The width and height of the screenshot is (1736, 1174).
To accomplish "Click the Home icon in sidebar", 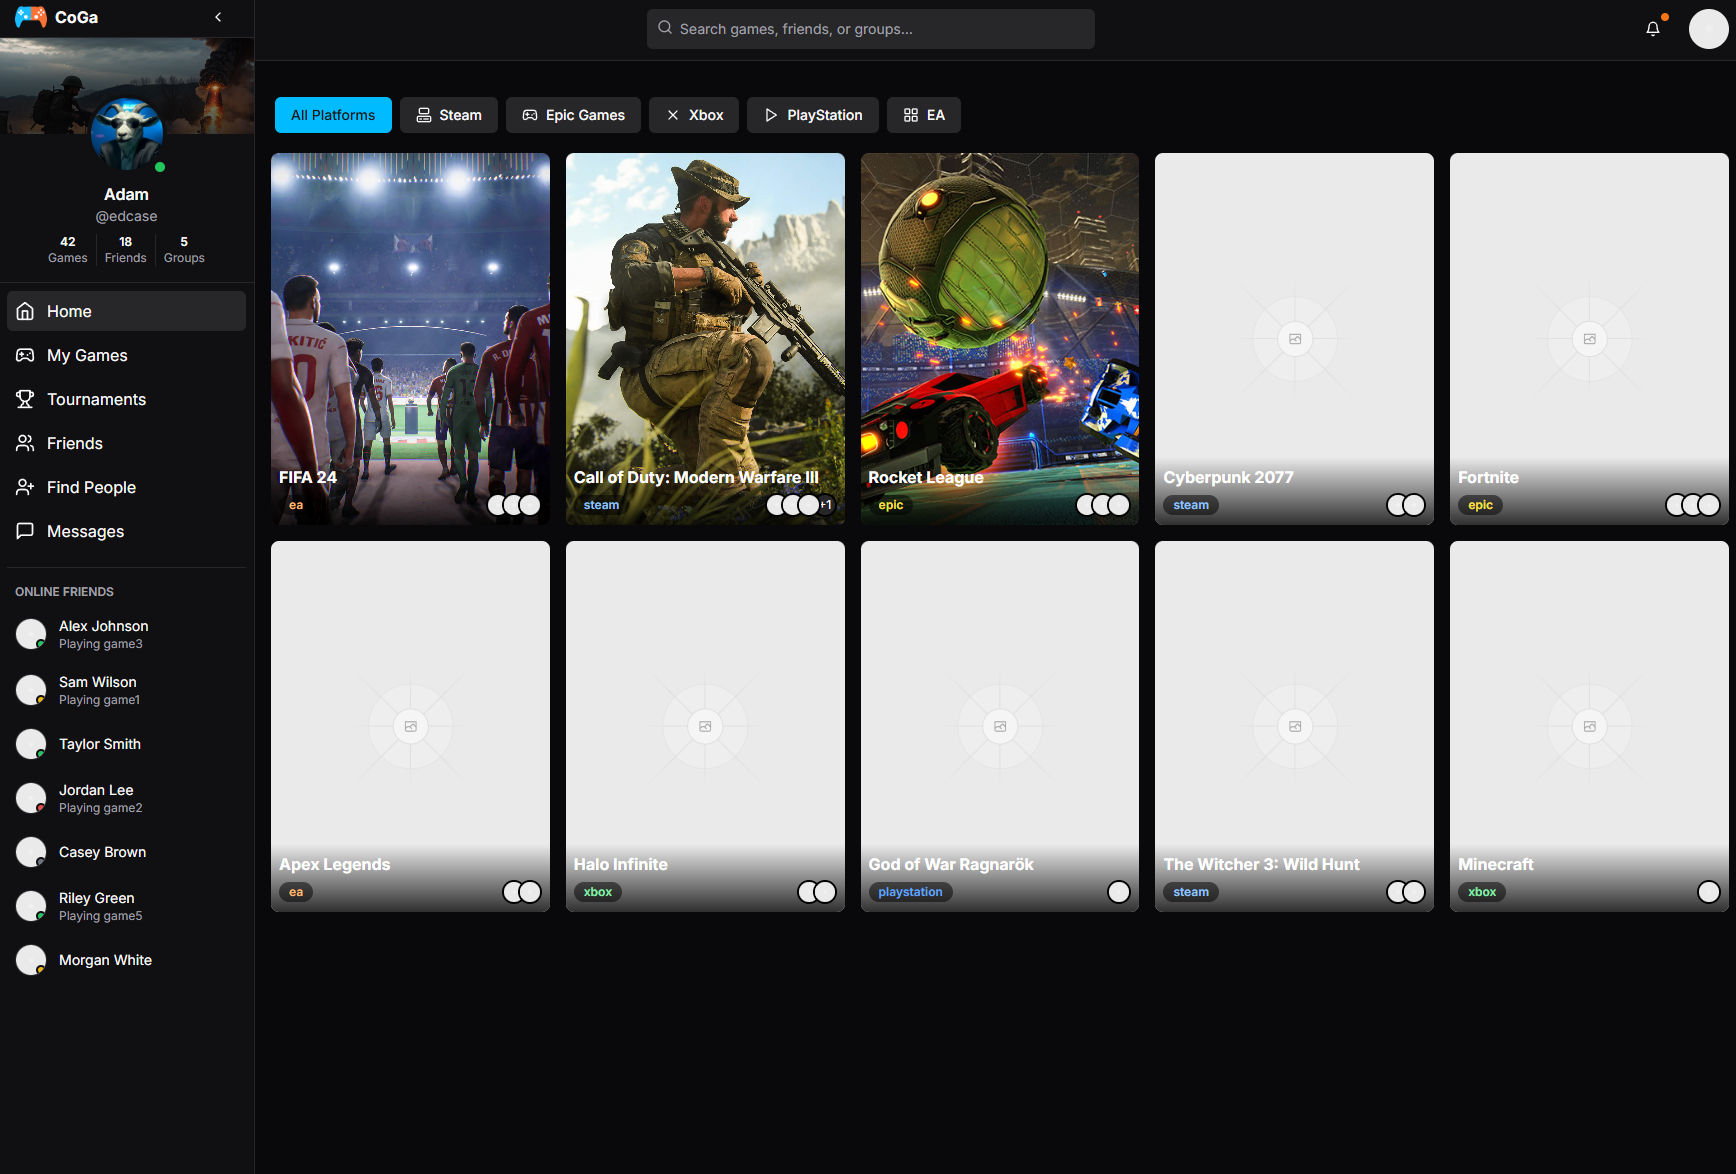I will (26, 311).
